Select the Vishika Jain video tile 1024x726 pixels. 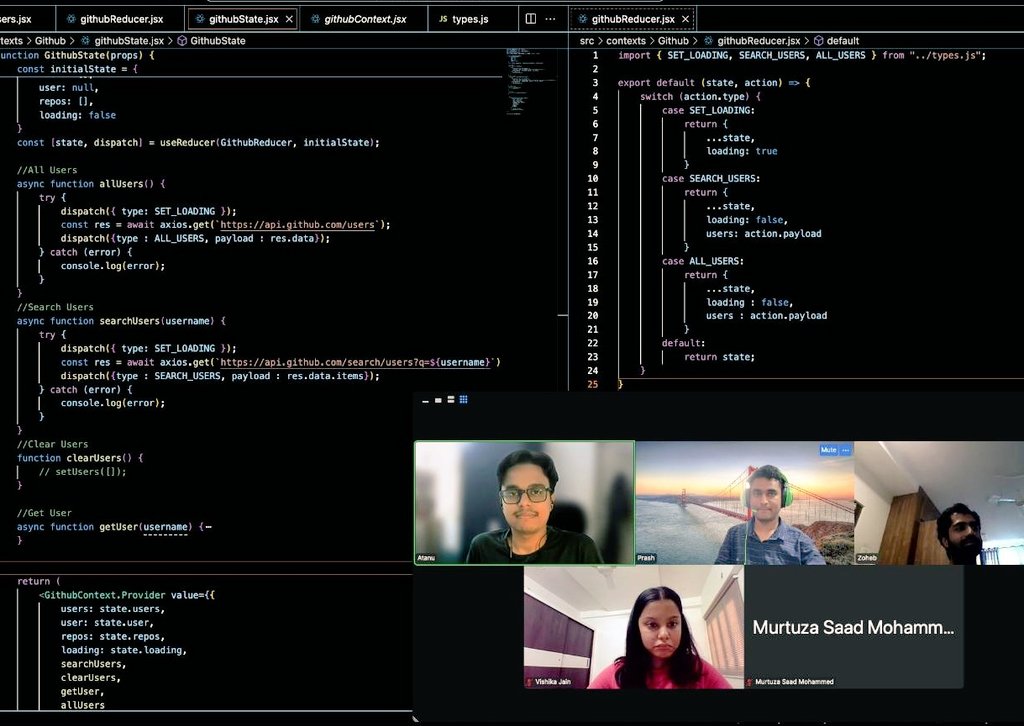click(x=633, y=627)
